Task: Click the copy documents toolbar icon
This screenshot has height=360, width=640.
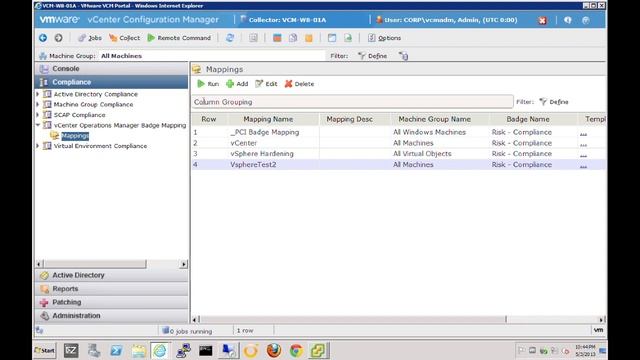Action: pyautogui.click(x=293, y=38)
